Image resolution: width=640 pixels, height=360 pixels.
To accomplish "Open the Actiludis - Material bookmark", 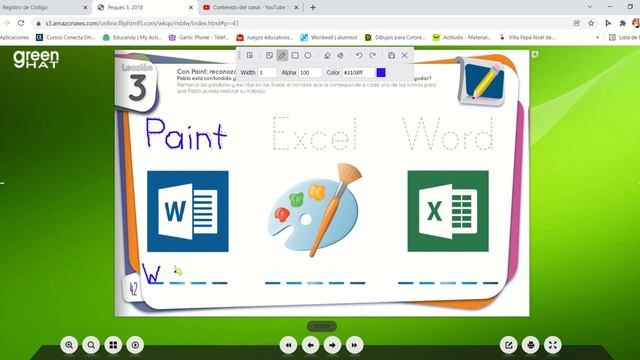I will 462,37.
